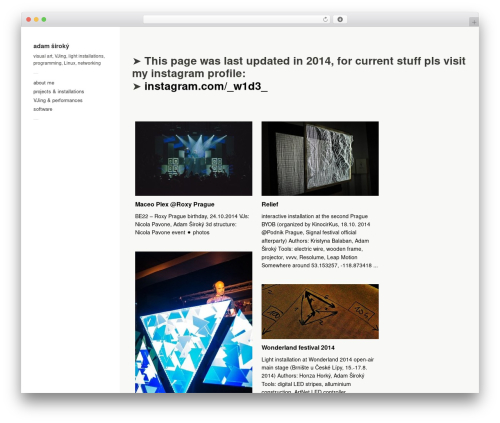The width and height of the screenshot is (500, 423).
Task: Click the Wonderland description Light installation text
Action: click(x=318, y=376)
